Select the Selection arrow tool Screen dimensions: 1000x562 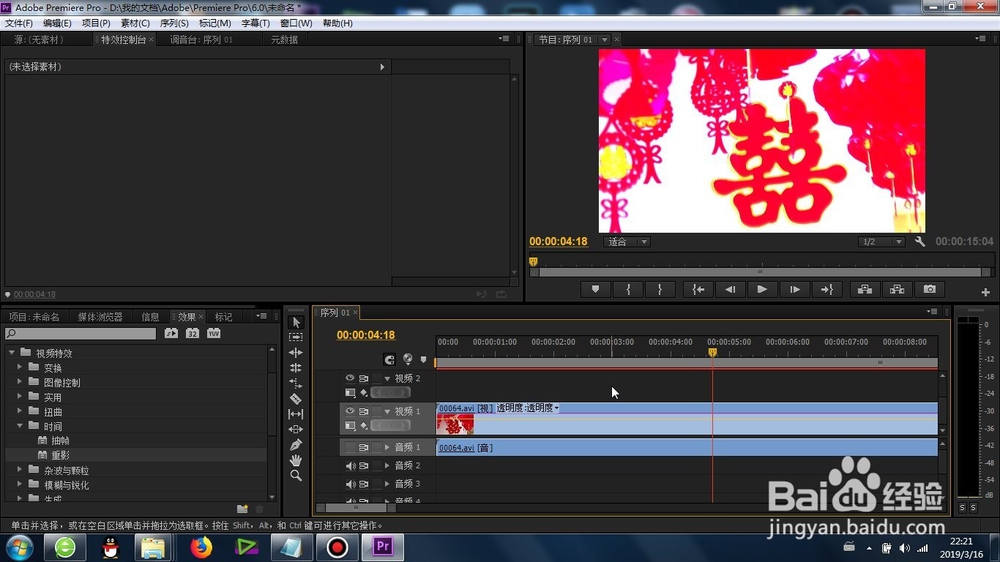tap(296, 322)
